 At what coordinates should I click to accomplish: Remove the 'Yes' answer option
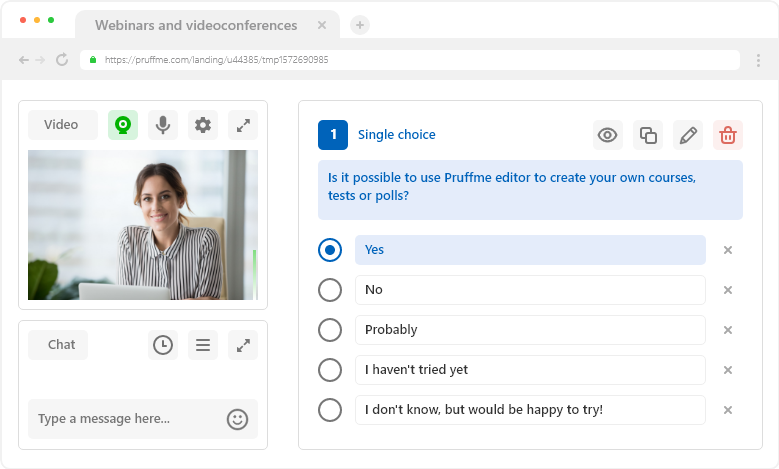point(728,250)
